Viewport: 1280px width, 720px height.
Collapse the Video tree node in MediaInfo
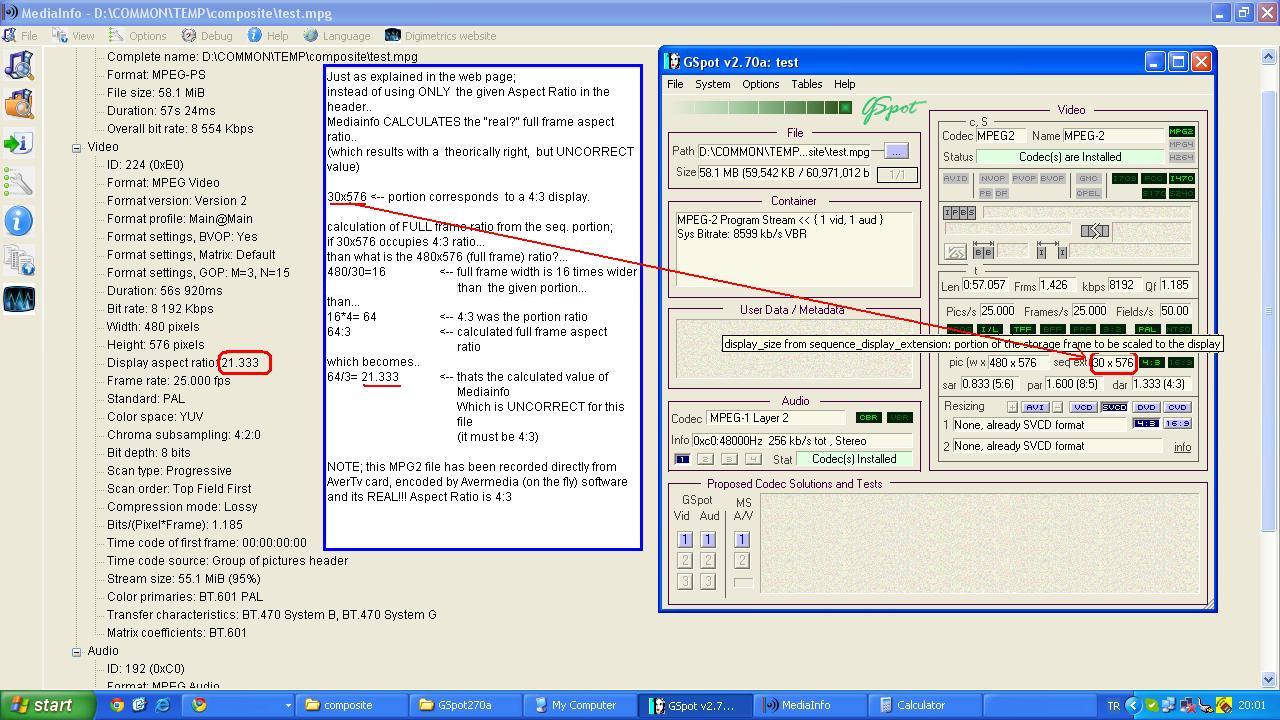coord(76,147)
